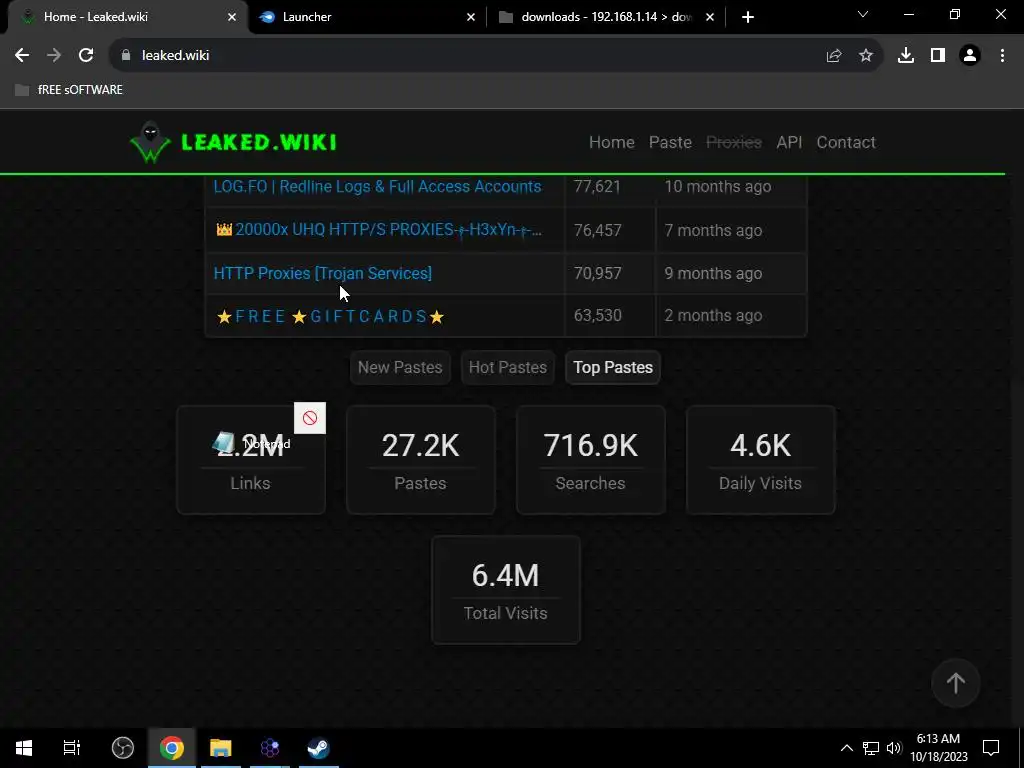Open the Chrome profile avatar
The width and height of the screenshot is (1024, 768).
(970, 56)
